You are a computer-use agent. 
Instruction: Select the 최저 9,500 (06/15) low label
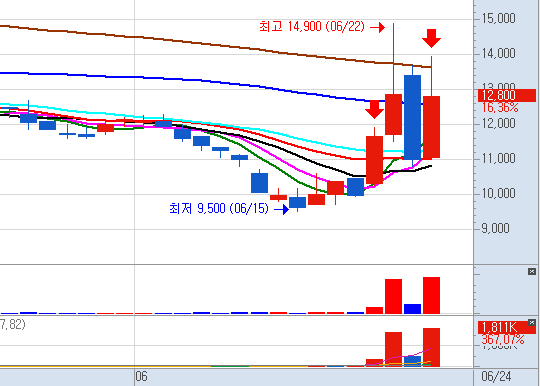(x=219, y=208)
